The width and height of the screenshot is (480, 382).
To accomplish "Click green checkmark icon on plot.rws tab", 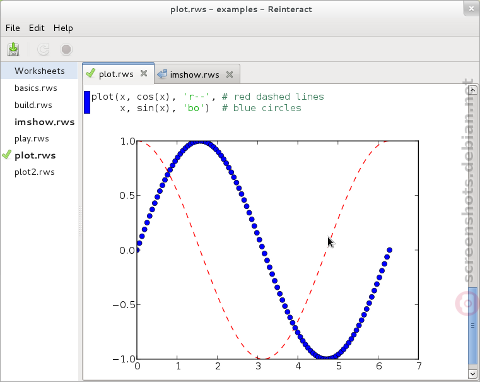I will pos(90,73).
